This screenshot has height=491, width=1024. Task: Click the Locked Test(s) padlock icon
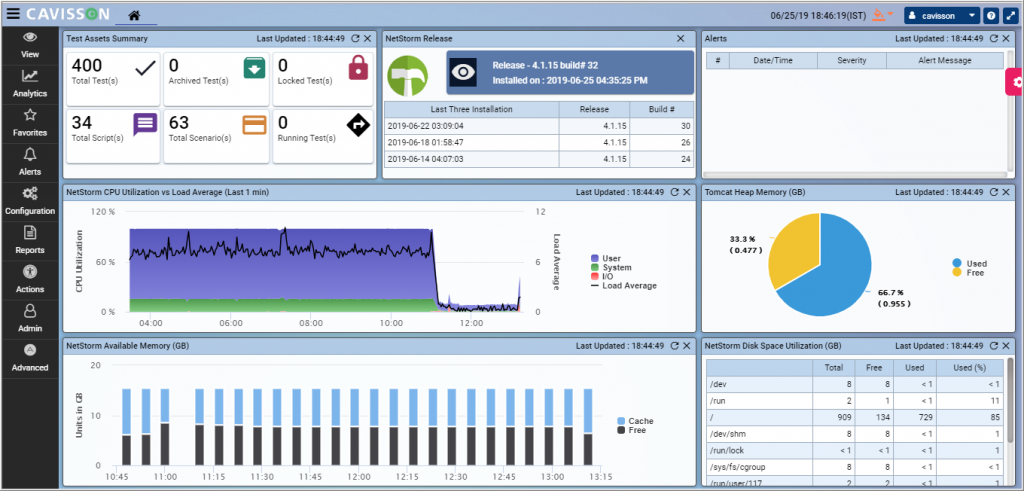click(x=358, y=67)
